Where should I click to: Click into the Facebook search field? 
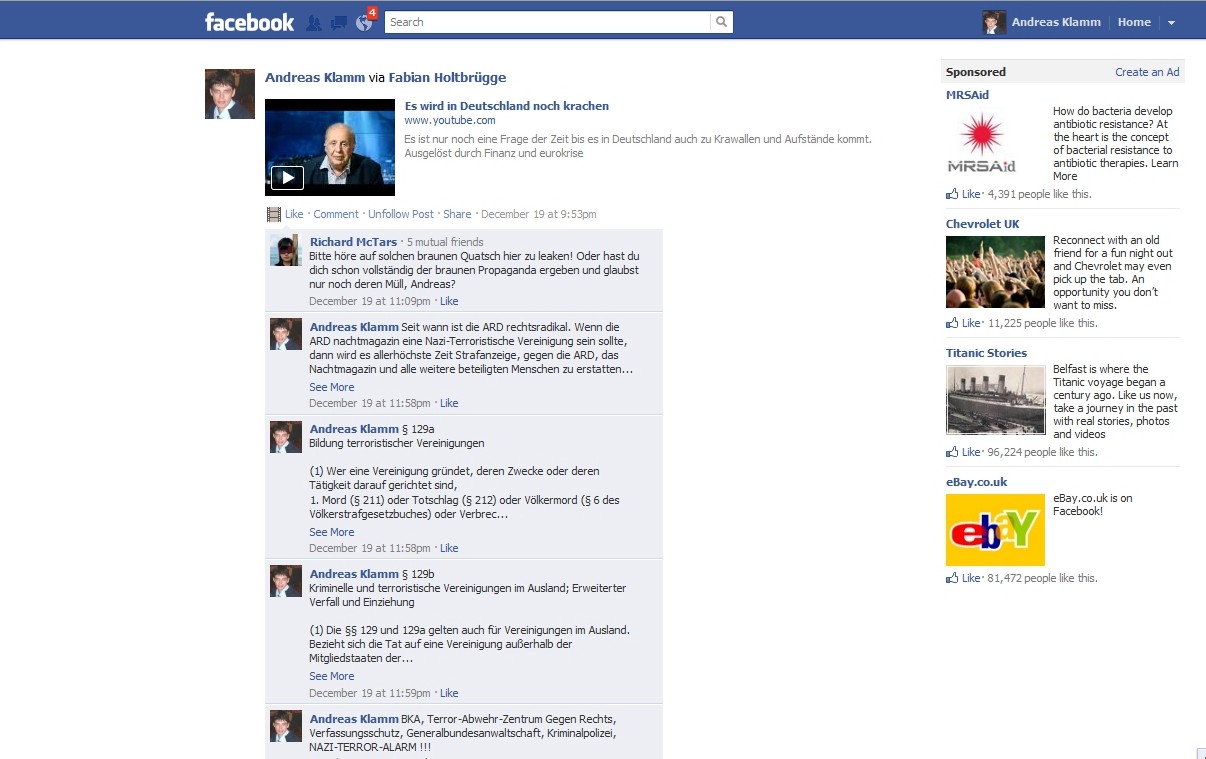546,22
